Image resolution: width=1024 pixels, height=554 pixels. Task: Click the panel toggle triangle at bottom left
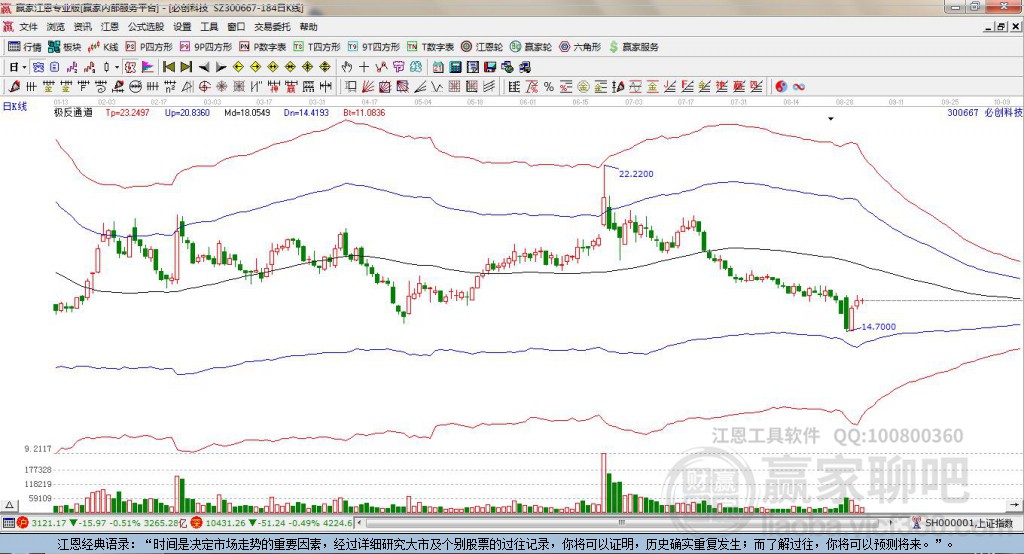coord(9,505)
